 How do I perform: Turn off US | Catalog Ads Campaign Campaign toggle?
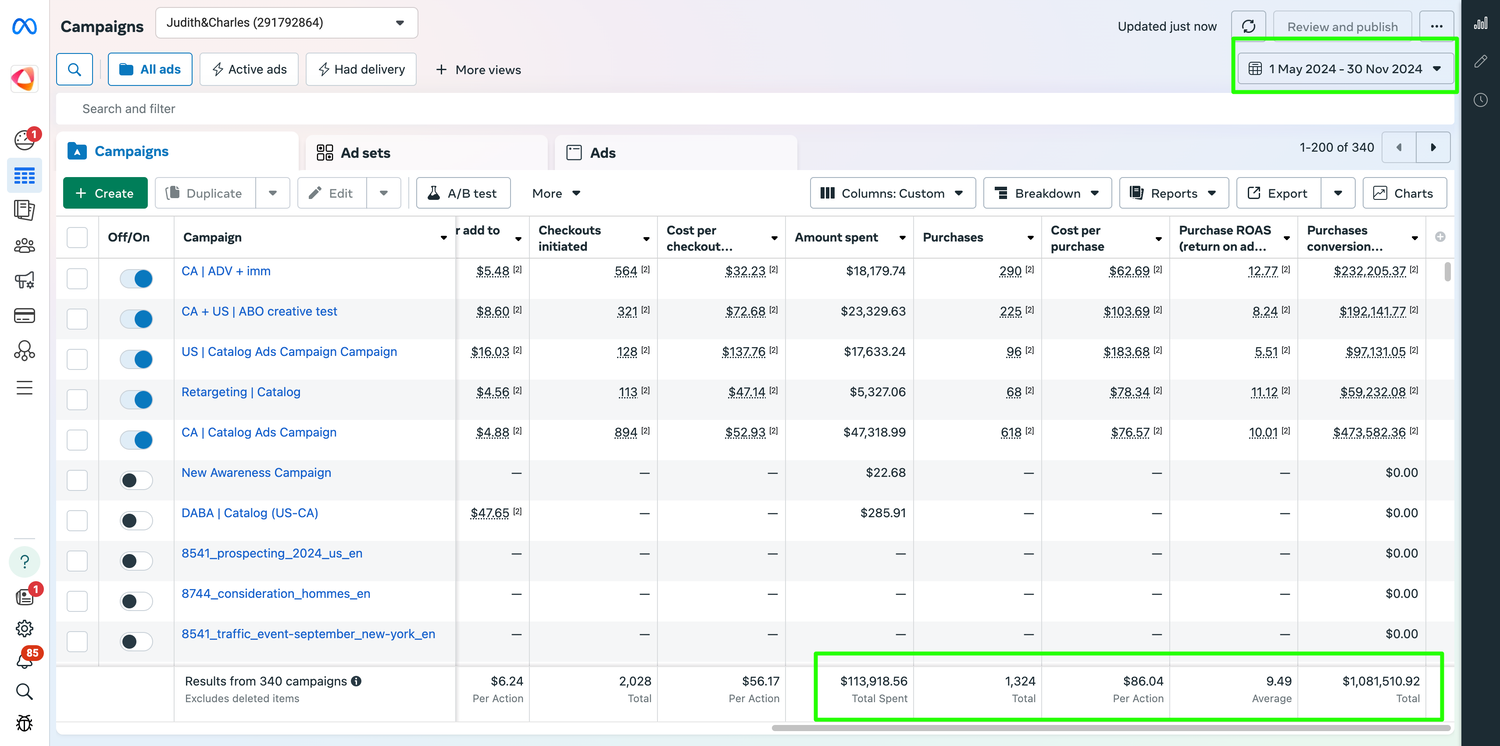click(136, 359)
